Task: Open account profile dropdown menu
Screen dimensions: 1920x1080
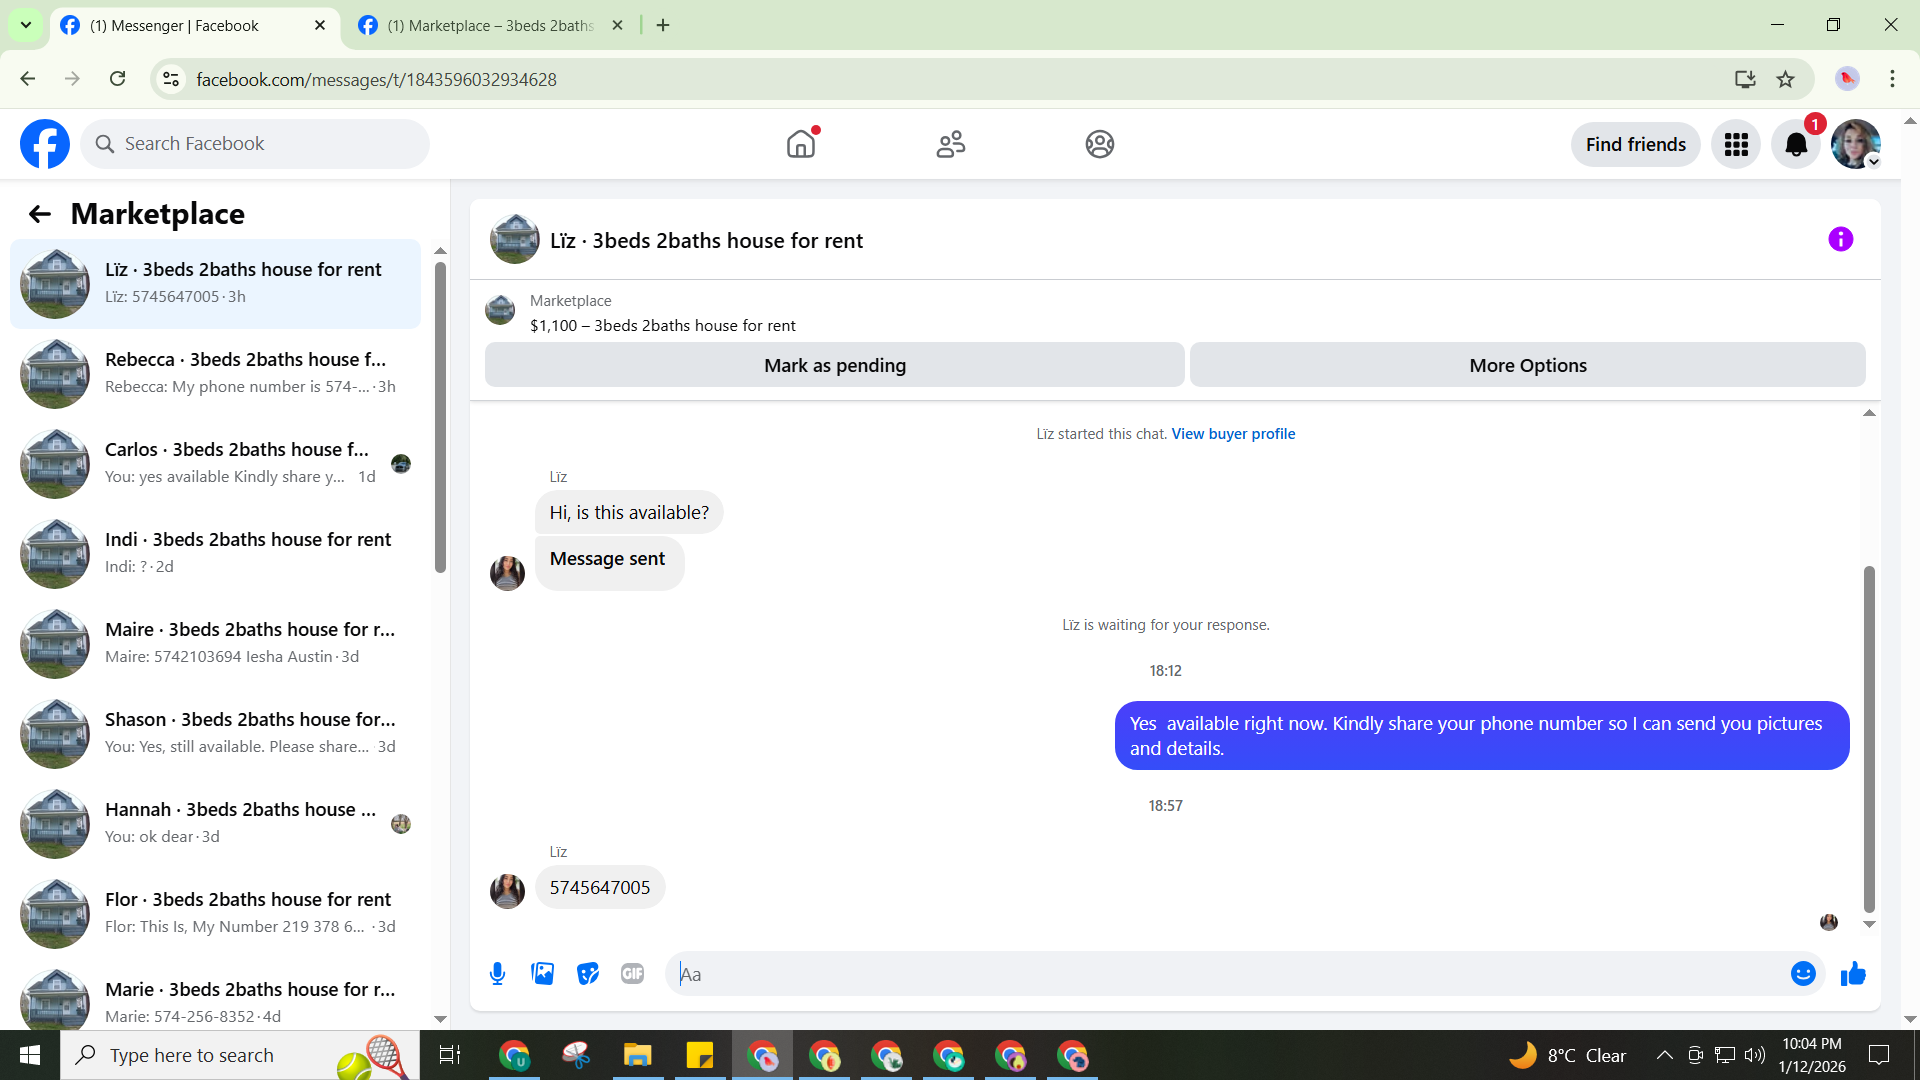Action: [x=1856, y=145]
